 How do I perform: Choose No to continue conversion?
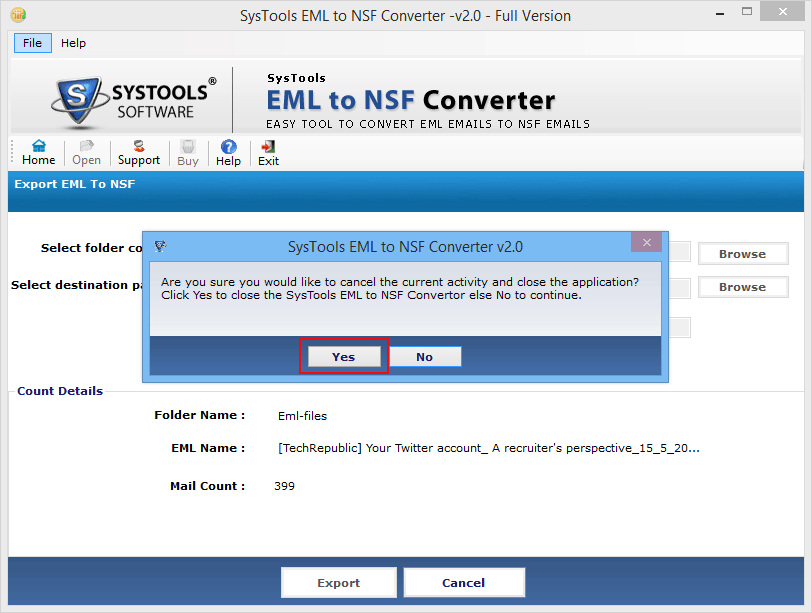(425, 357)
